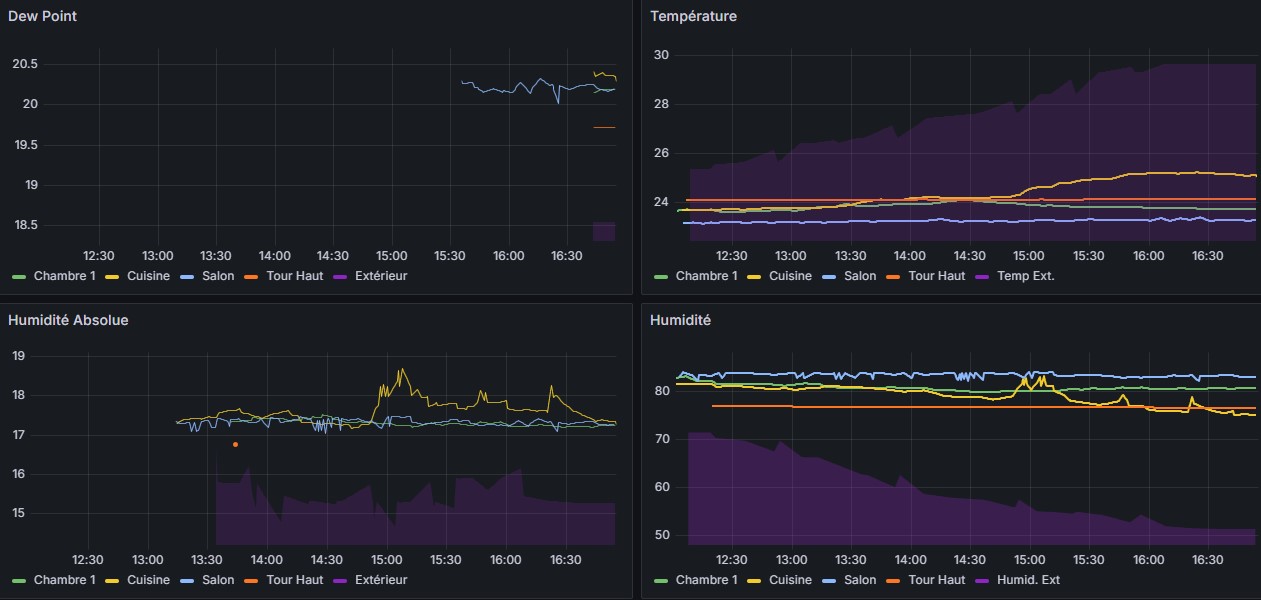Click Tour Haut label in Température legend
The height and width of the screenshot is (600, 1261).
point(936,275)
